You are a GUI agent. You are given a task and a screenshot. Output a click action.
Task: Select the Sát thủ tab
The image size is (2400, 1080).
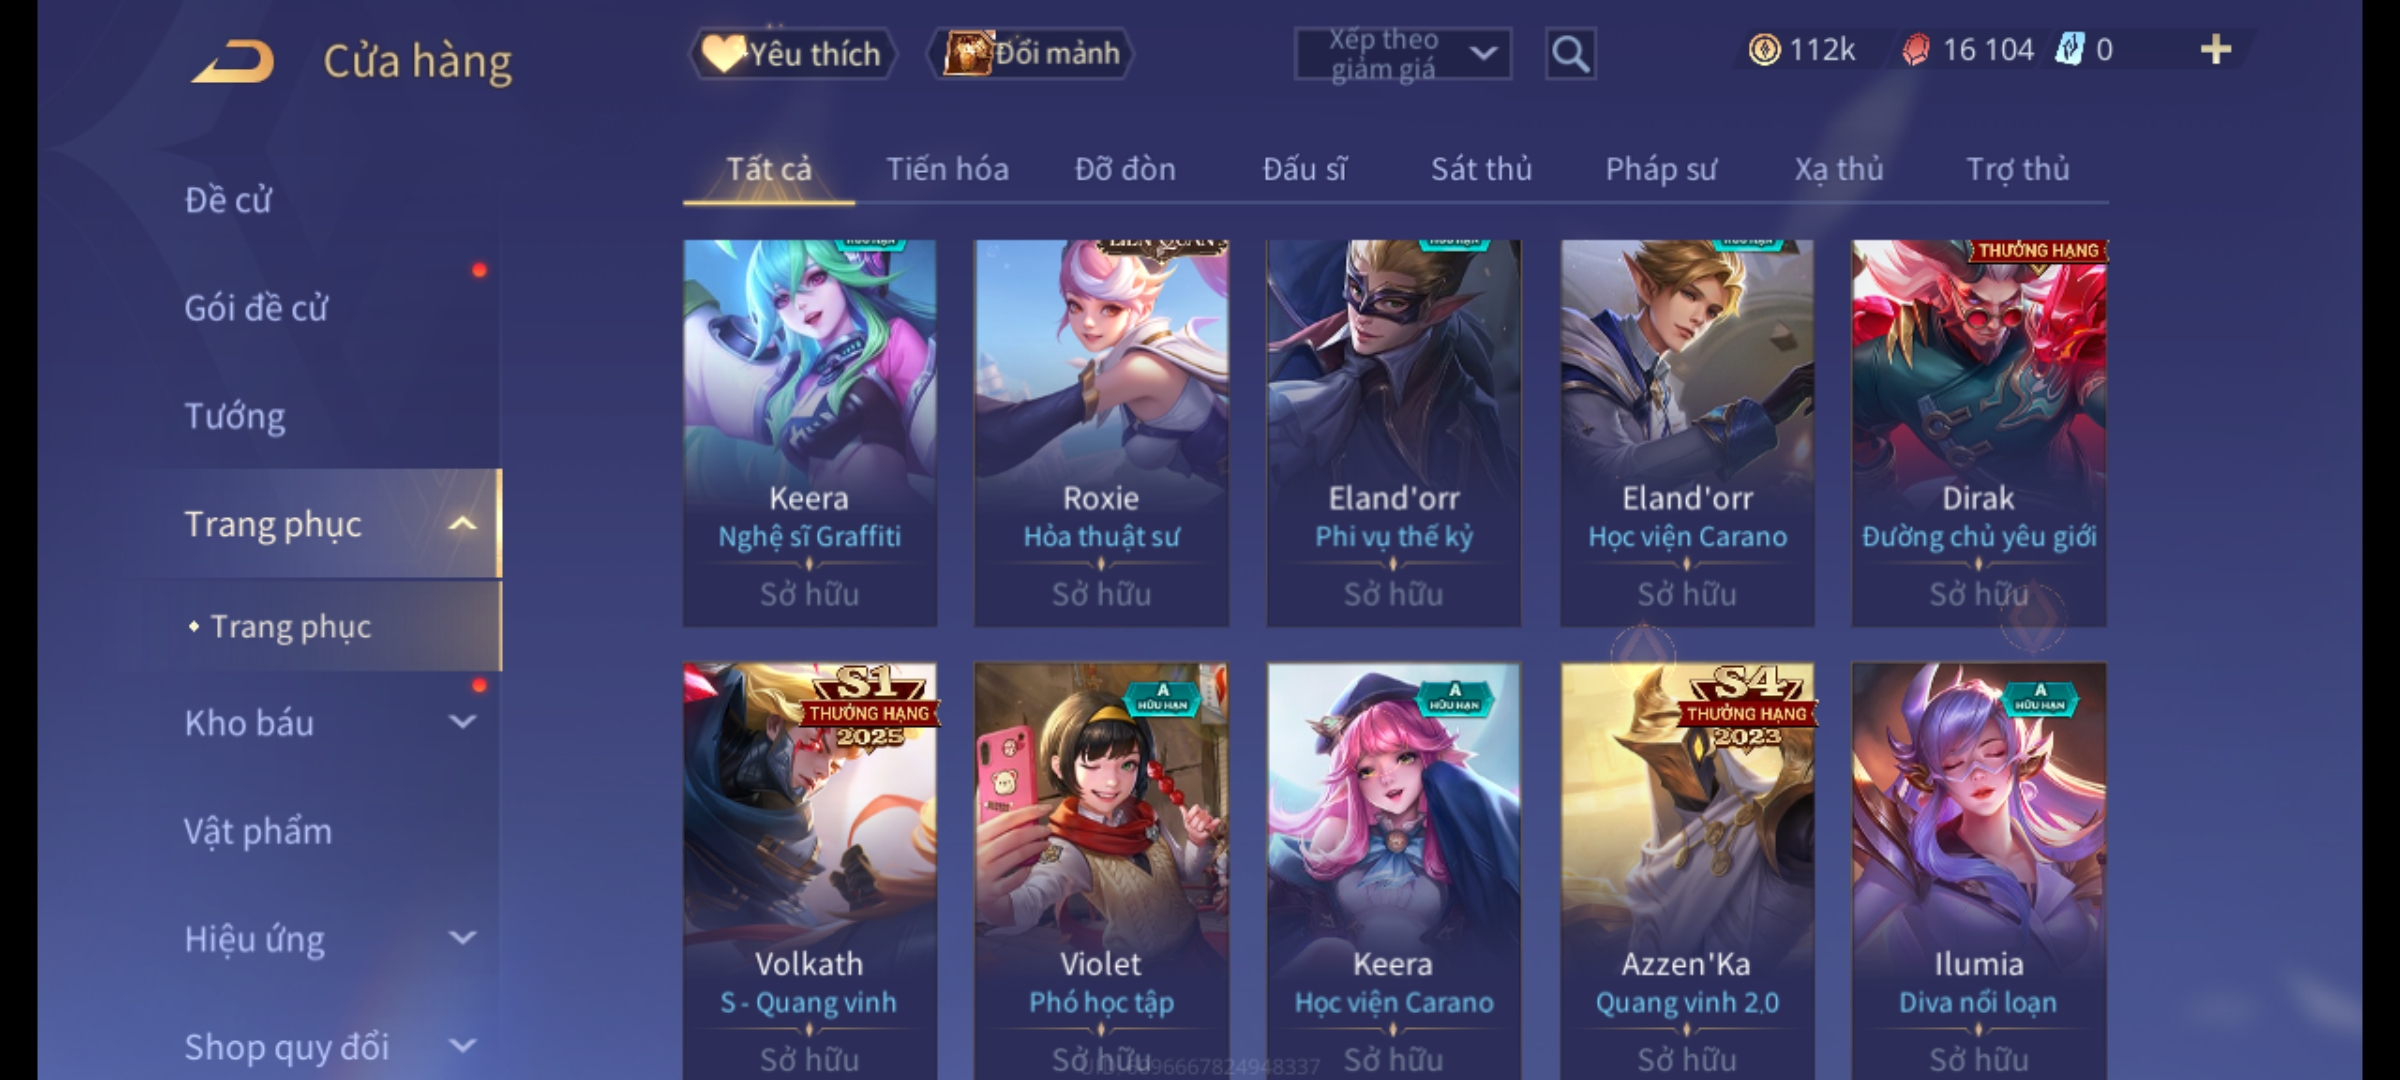(1481, 170)
